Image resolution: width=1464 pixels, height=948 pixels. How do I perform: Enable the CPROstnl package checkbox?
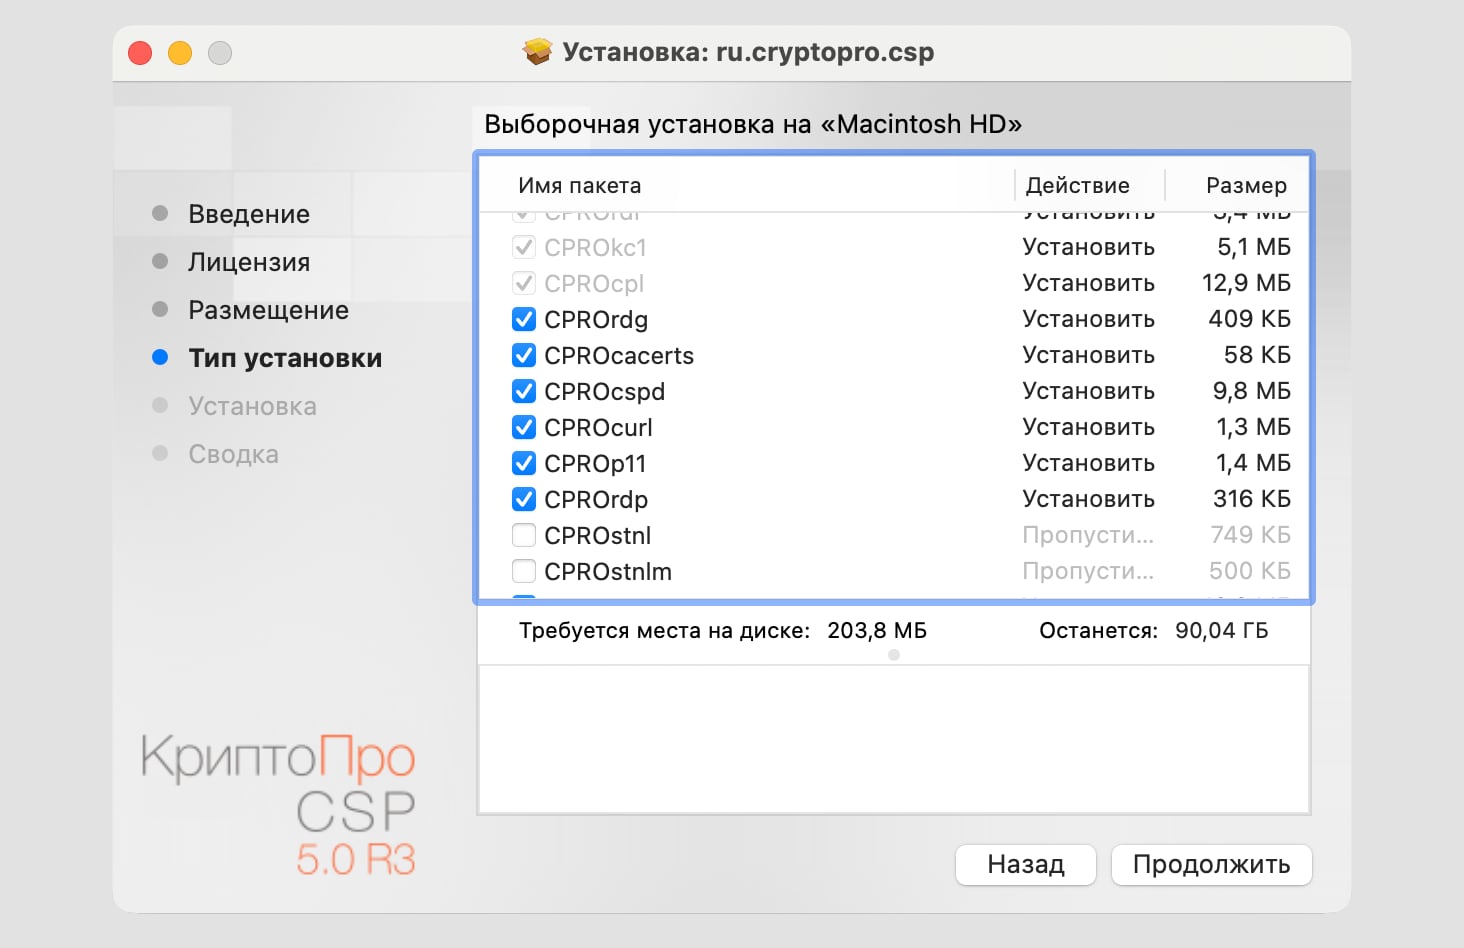click(x=524, y=536)
